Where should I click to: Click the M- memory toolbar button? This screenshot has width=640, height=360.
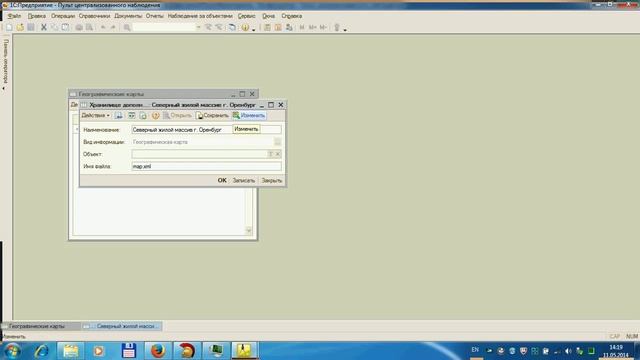coord(323,27)
